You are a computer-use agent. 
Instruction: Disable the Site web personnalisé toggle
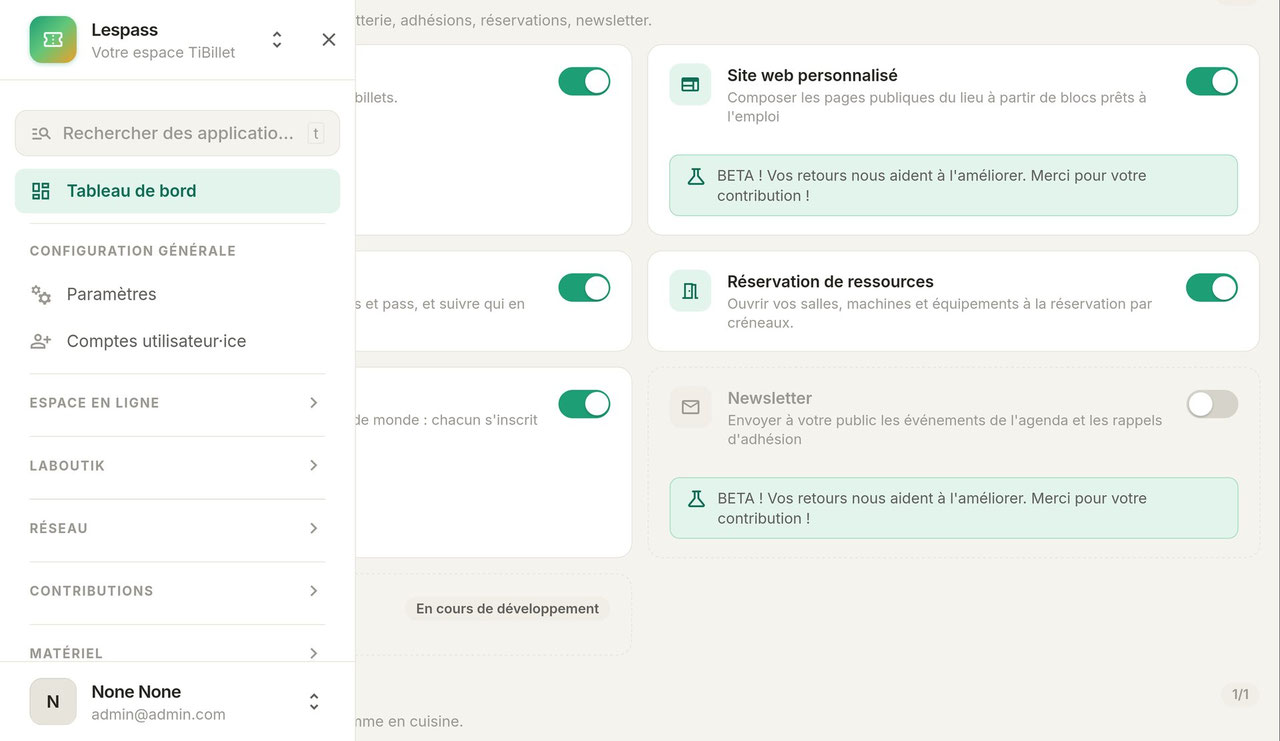coord(1212,82)
